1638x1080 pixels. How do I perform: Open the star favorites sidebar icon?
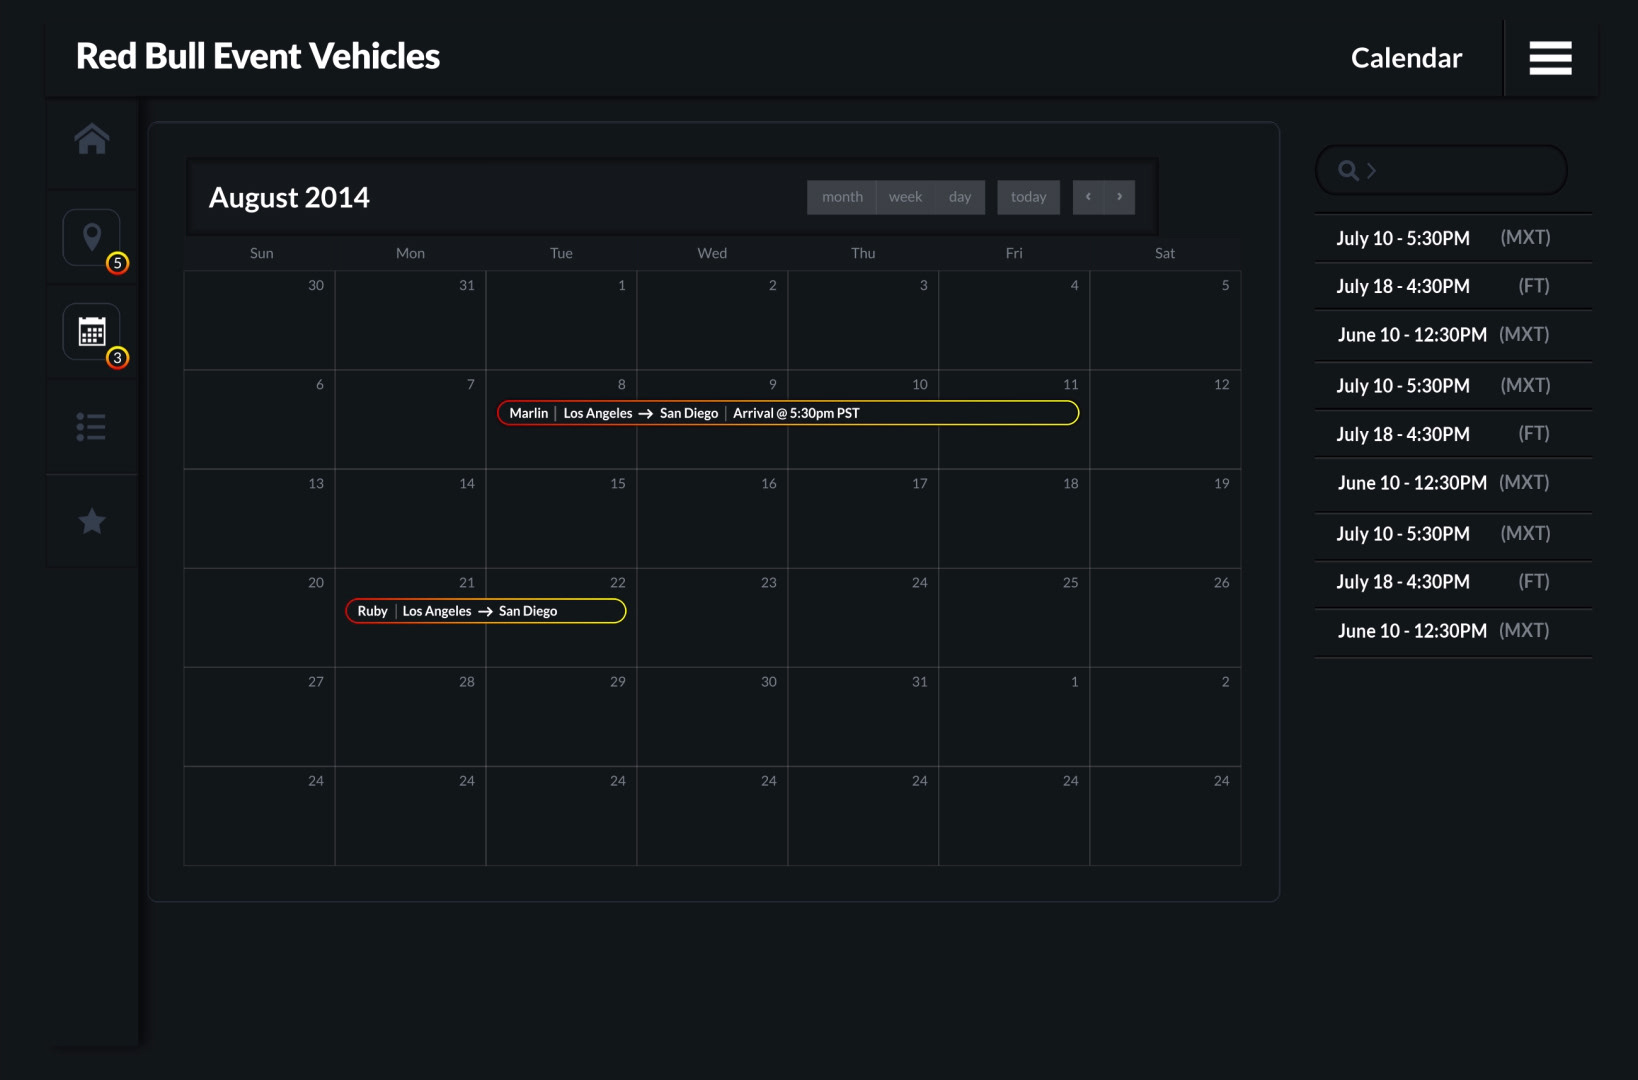pyautogui.click(x=92, y=521)
